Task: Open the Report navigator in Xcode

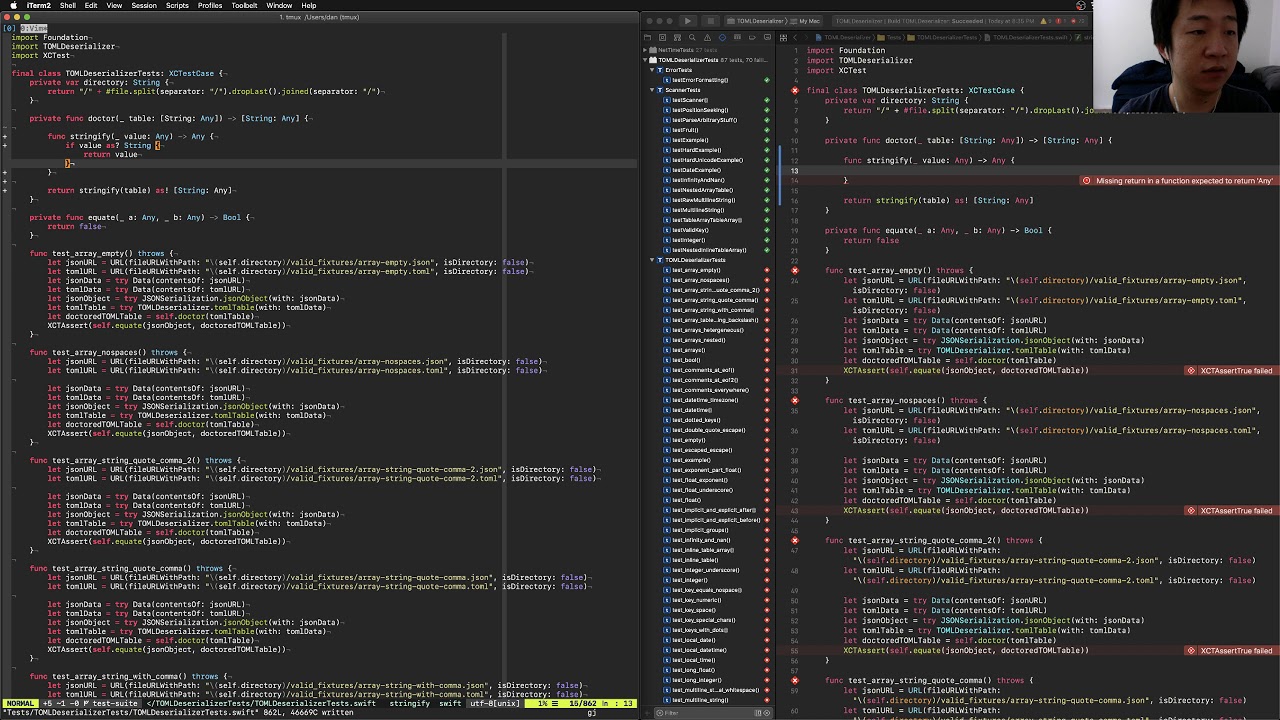Action: click(x=767, y=37)
